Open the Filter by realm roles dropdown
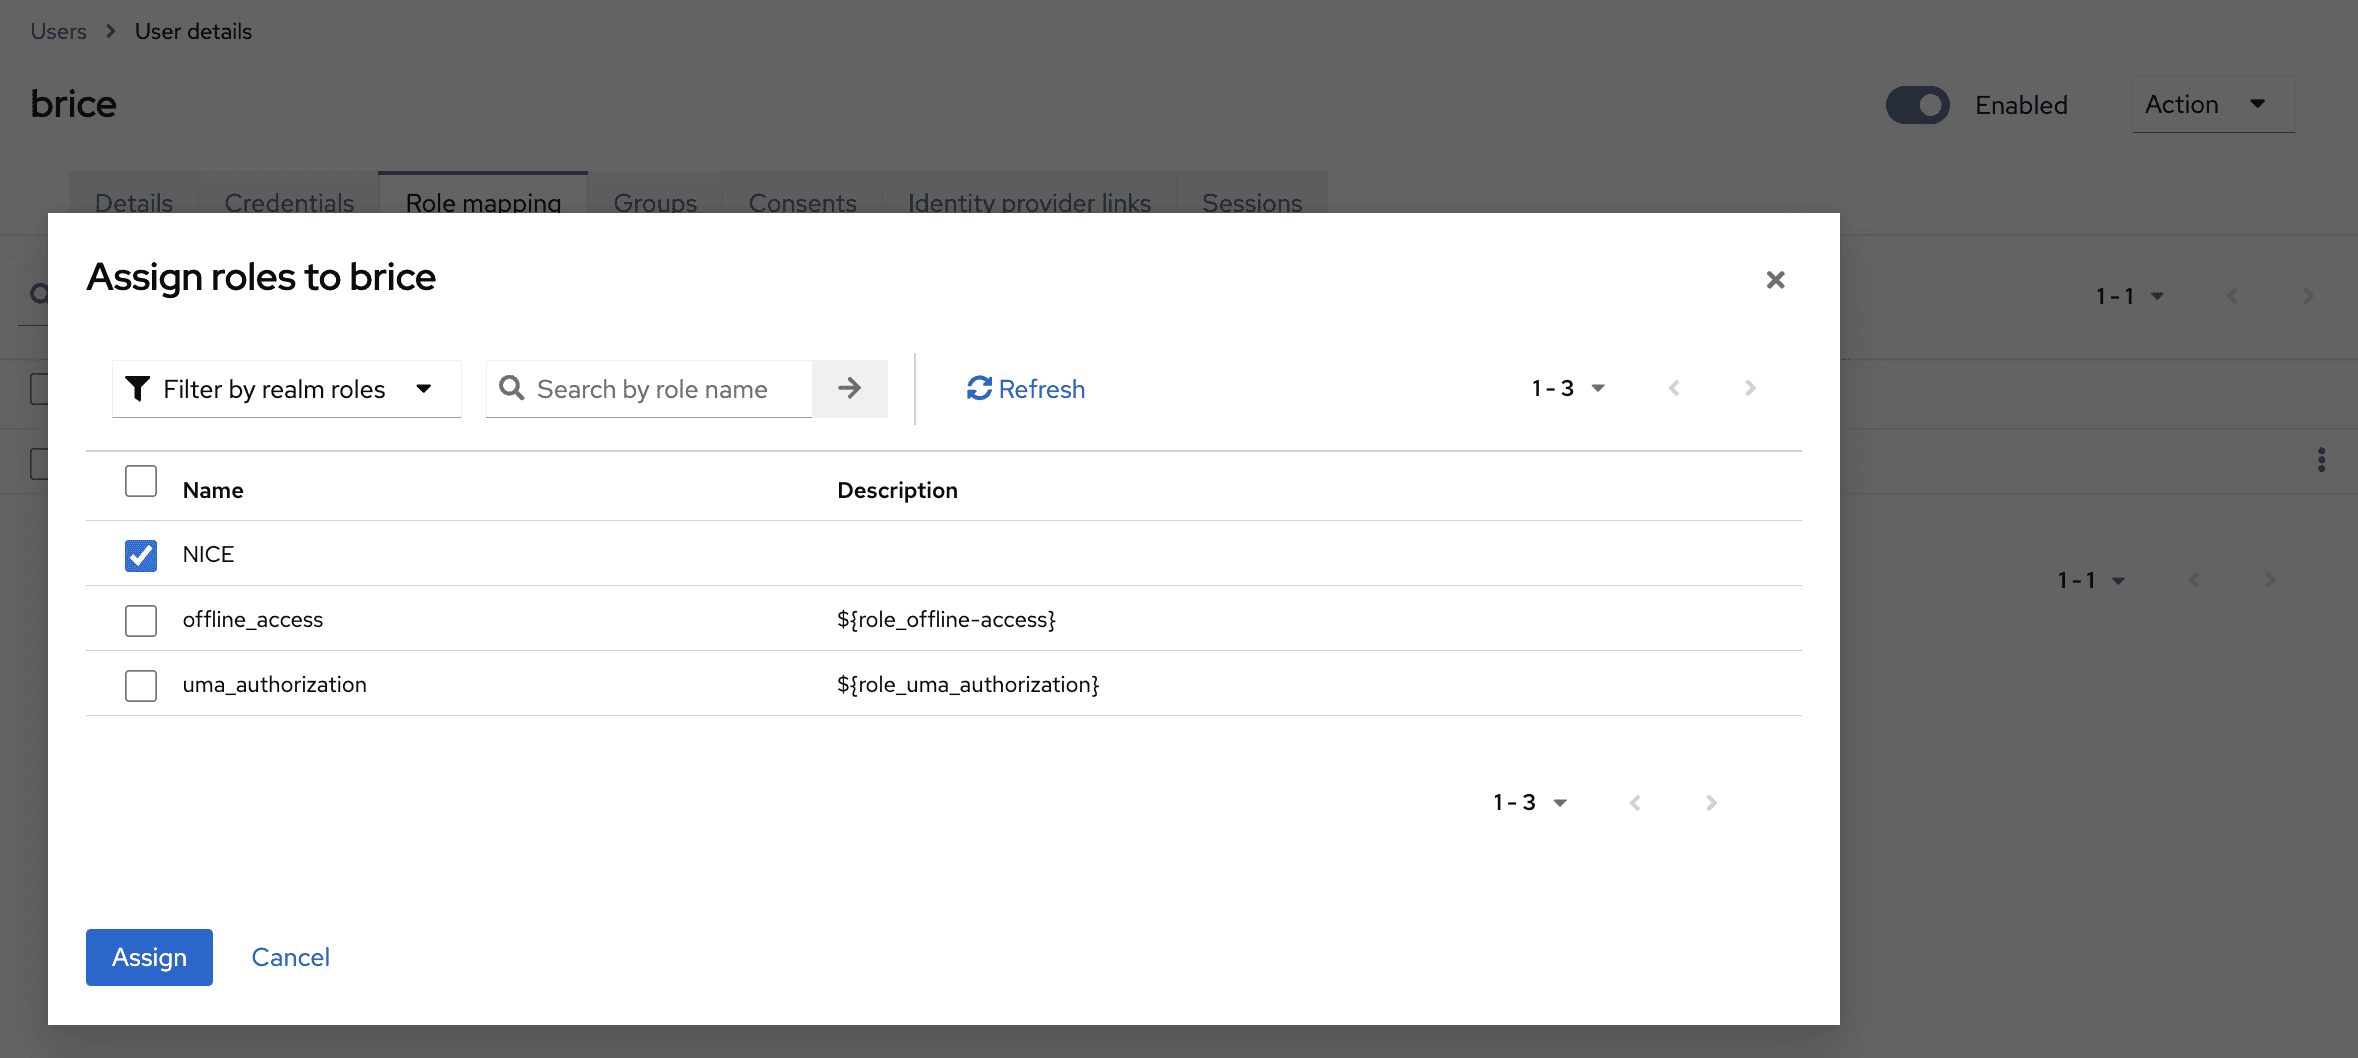The width and height of the screenshot is (2358, 1058). click(x=286, y=388)
